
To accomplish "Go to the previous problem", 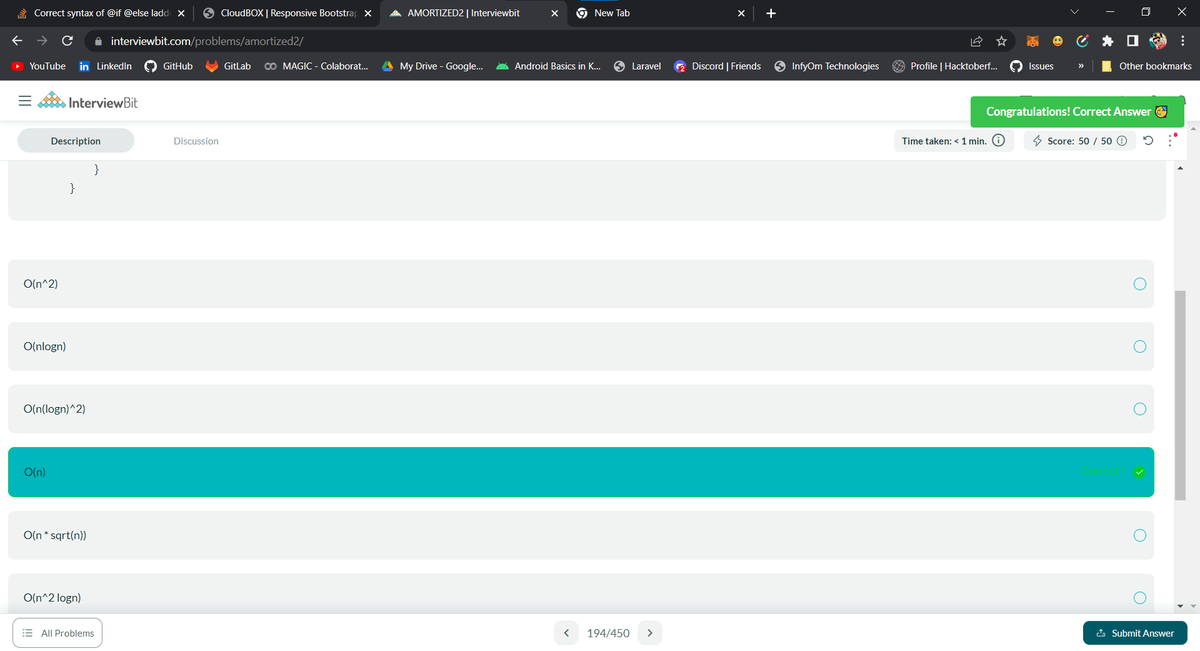I will (x=567, y=633).
